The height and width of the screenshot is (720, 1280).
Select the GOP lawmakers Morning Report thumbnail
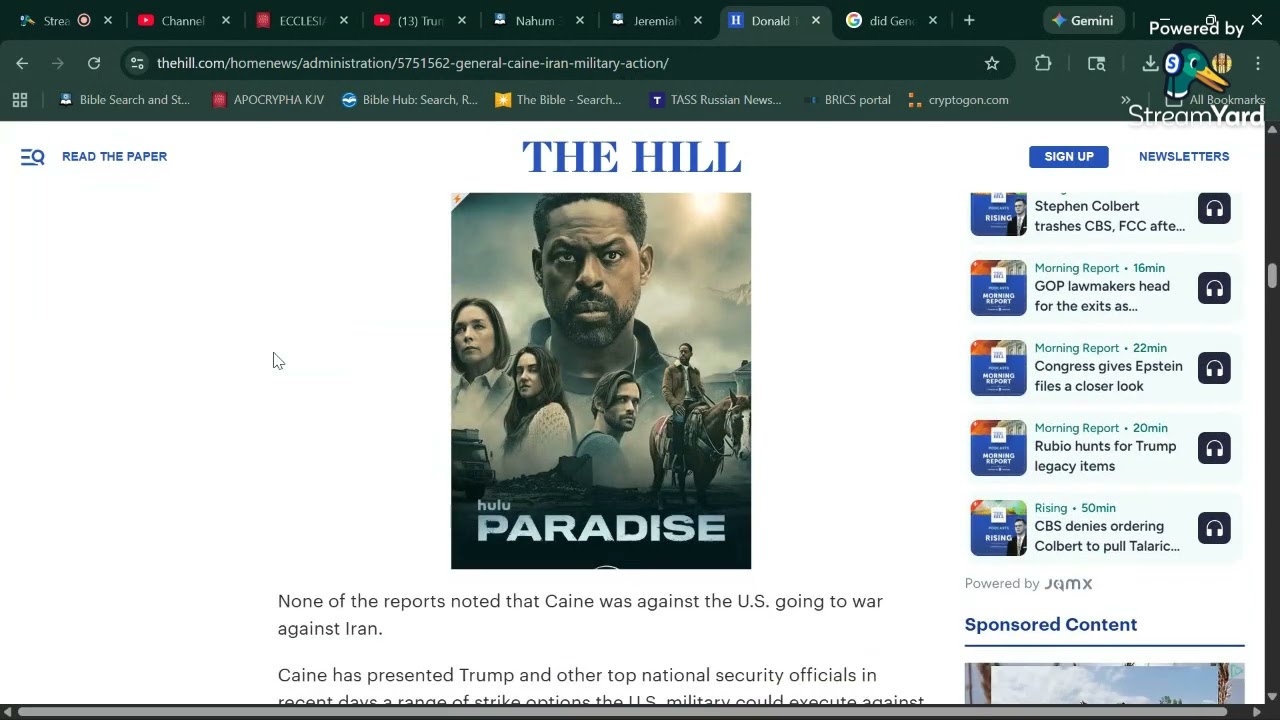998,288
